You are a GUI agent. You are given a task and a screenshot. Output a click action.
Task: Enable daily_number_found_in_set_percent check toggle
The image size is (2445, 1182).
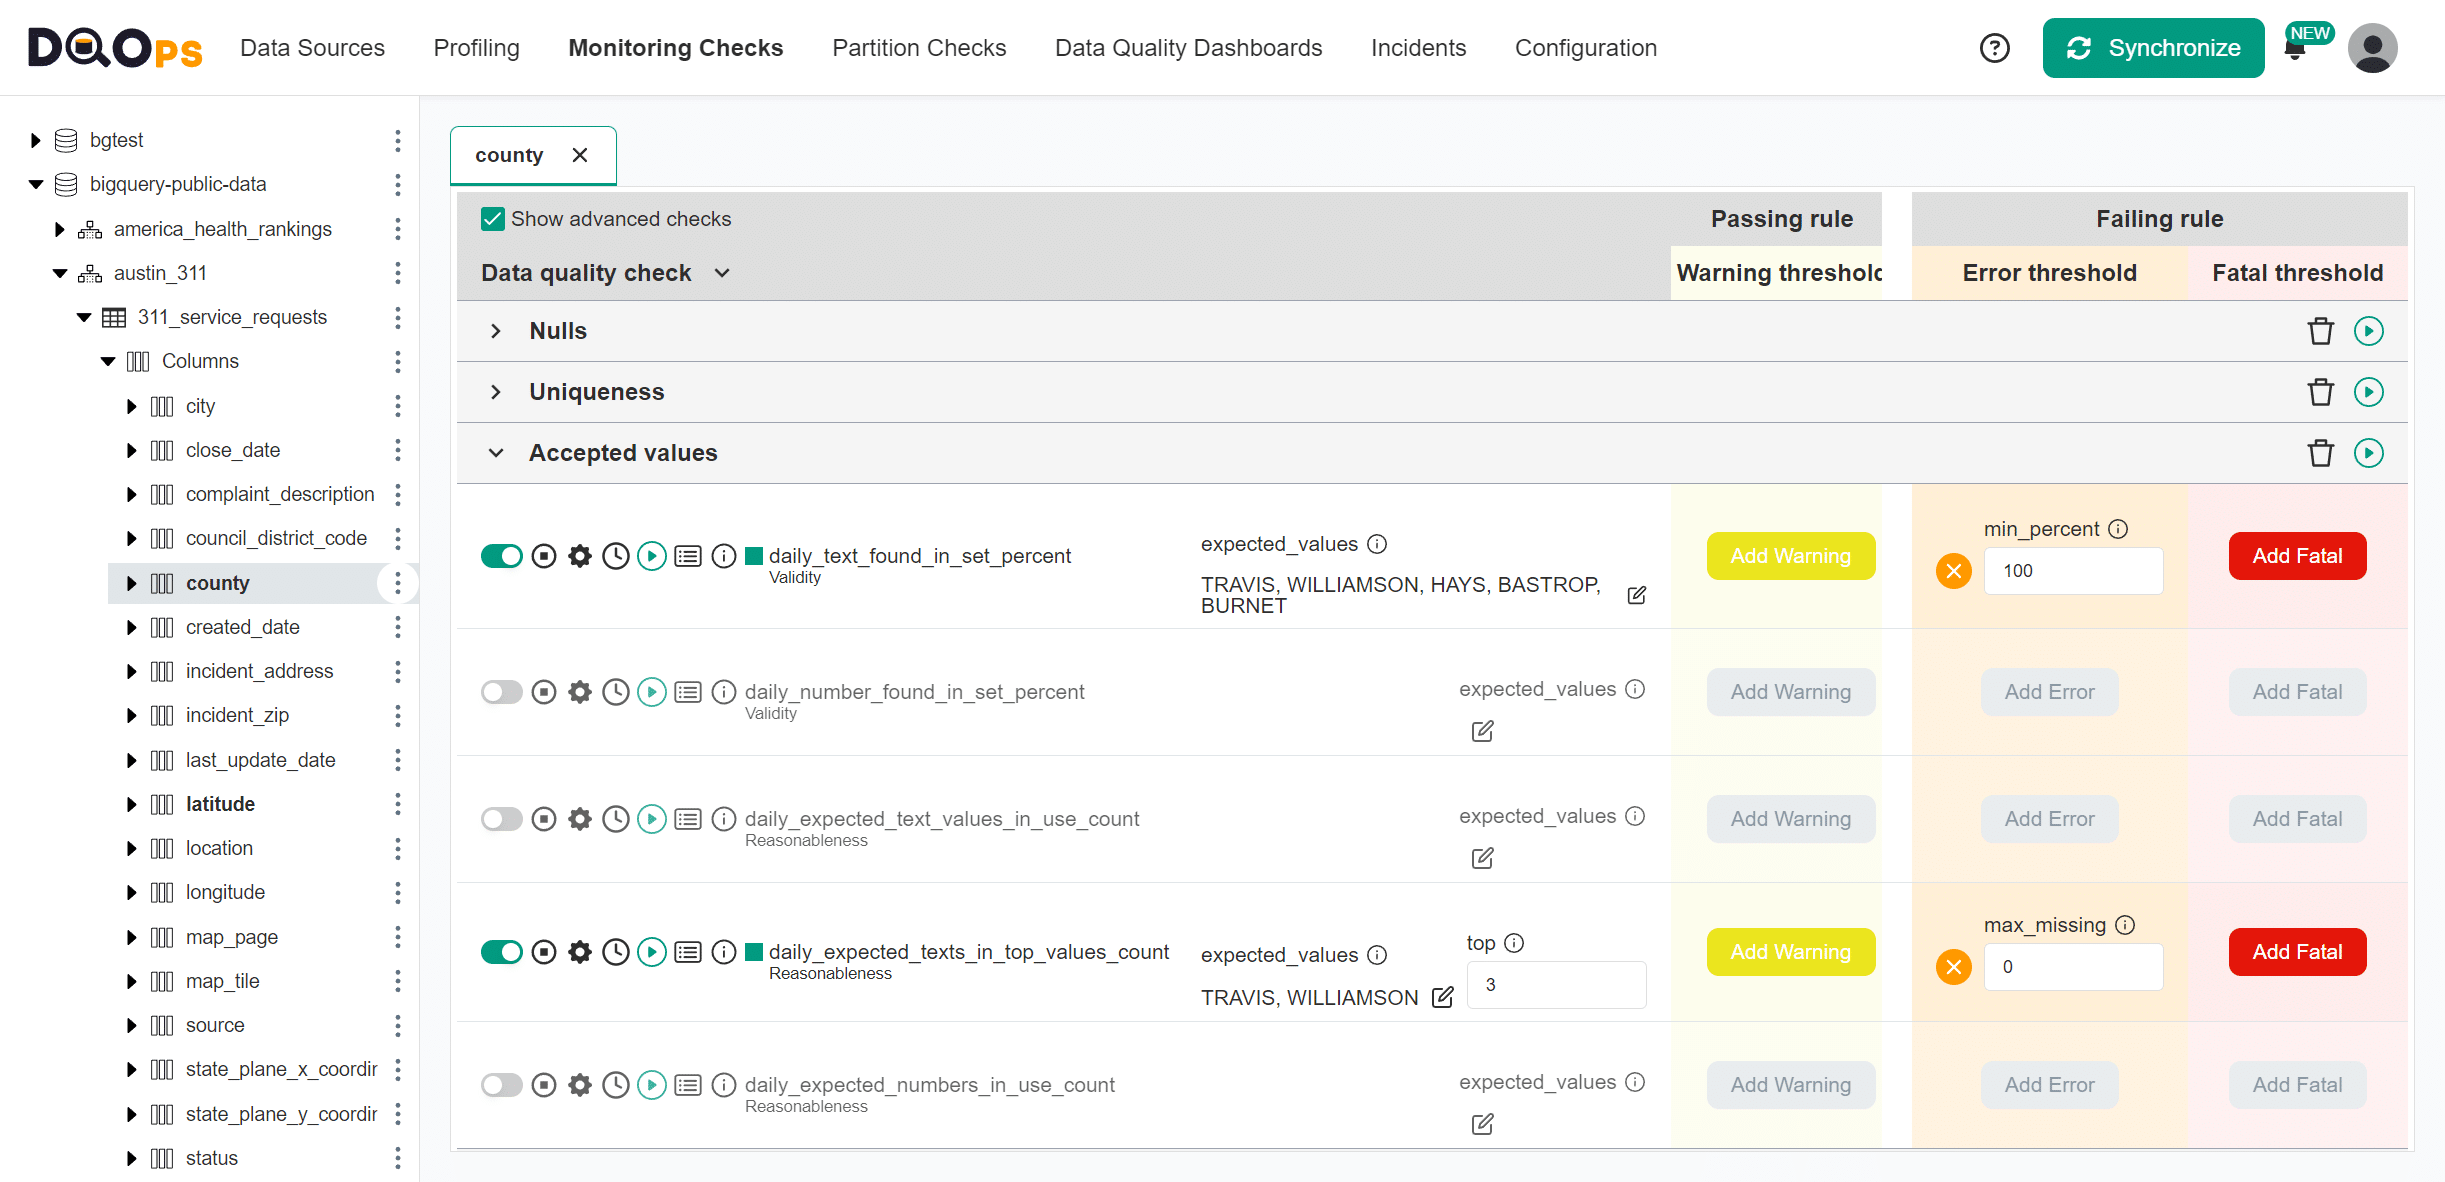point(502,692)
